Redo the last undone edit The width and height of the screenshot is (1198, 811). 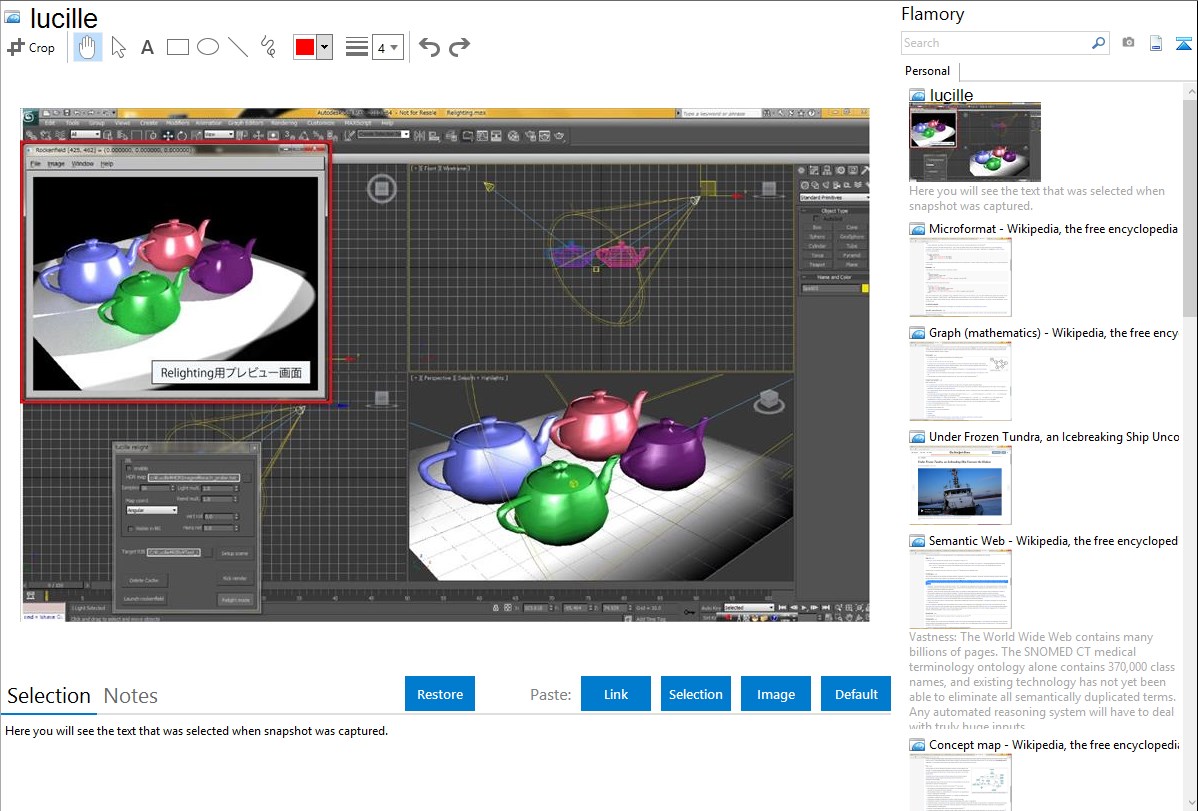pyautogui.click(x=459, y=47)
